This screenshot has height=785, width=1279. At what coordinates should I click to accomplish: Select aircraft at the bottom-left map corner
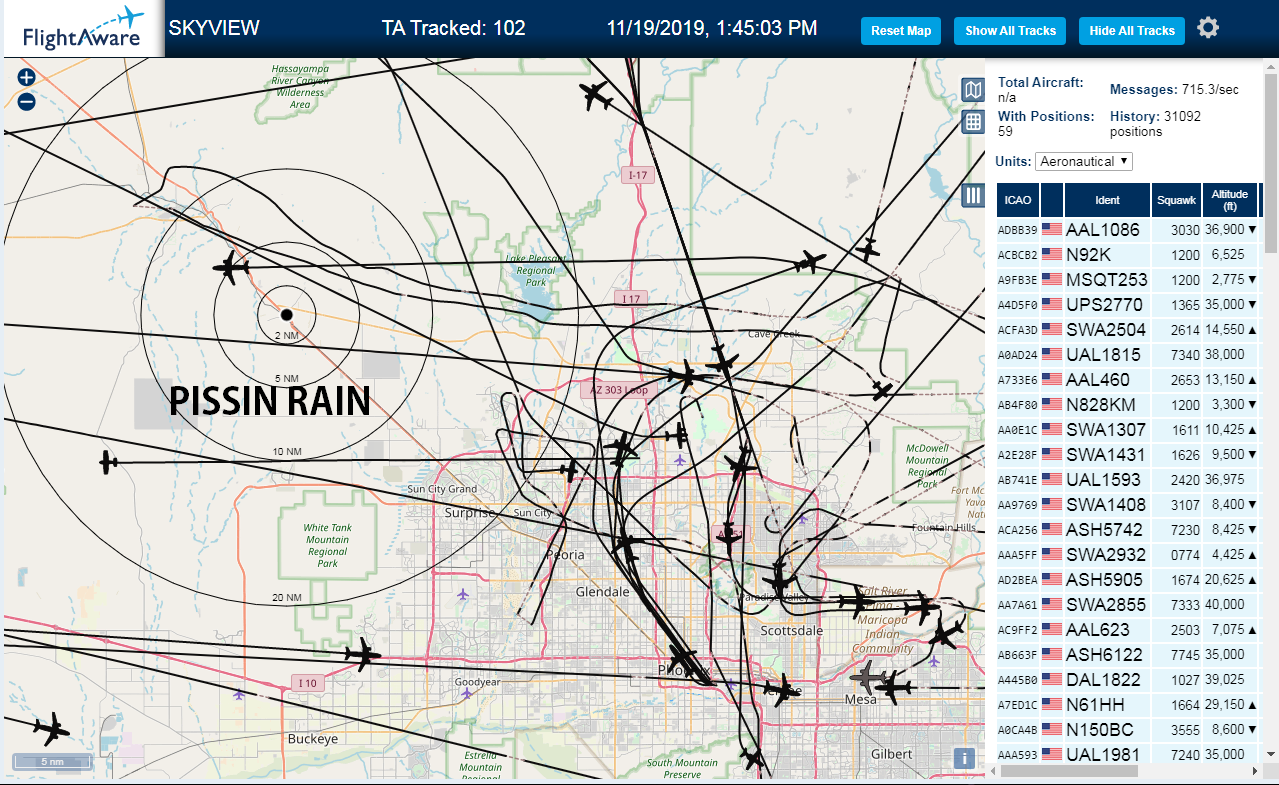[x=51, y=729]
